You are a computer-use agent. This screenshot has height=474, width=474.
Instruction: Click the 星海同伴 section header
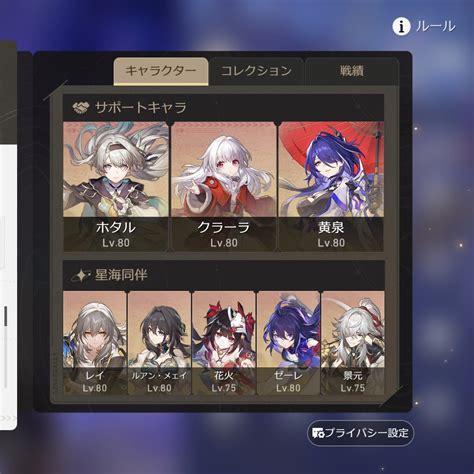click(223, 275)
